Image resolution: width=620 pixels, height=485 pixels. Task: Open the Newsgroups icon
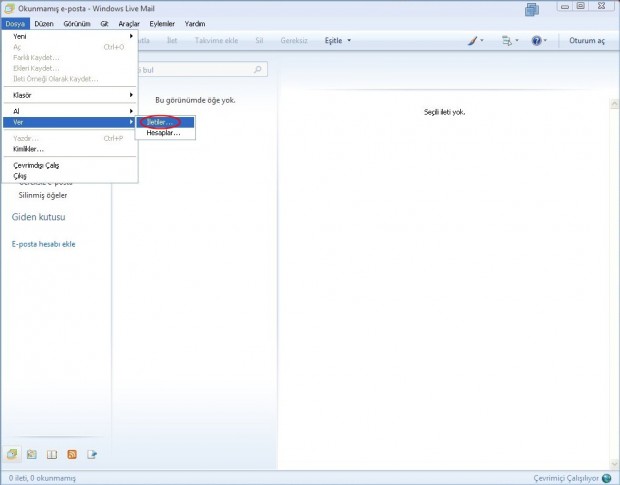(x=92, y=455)
